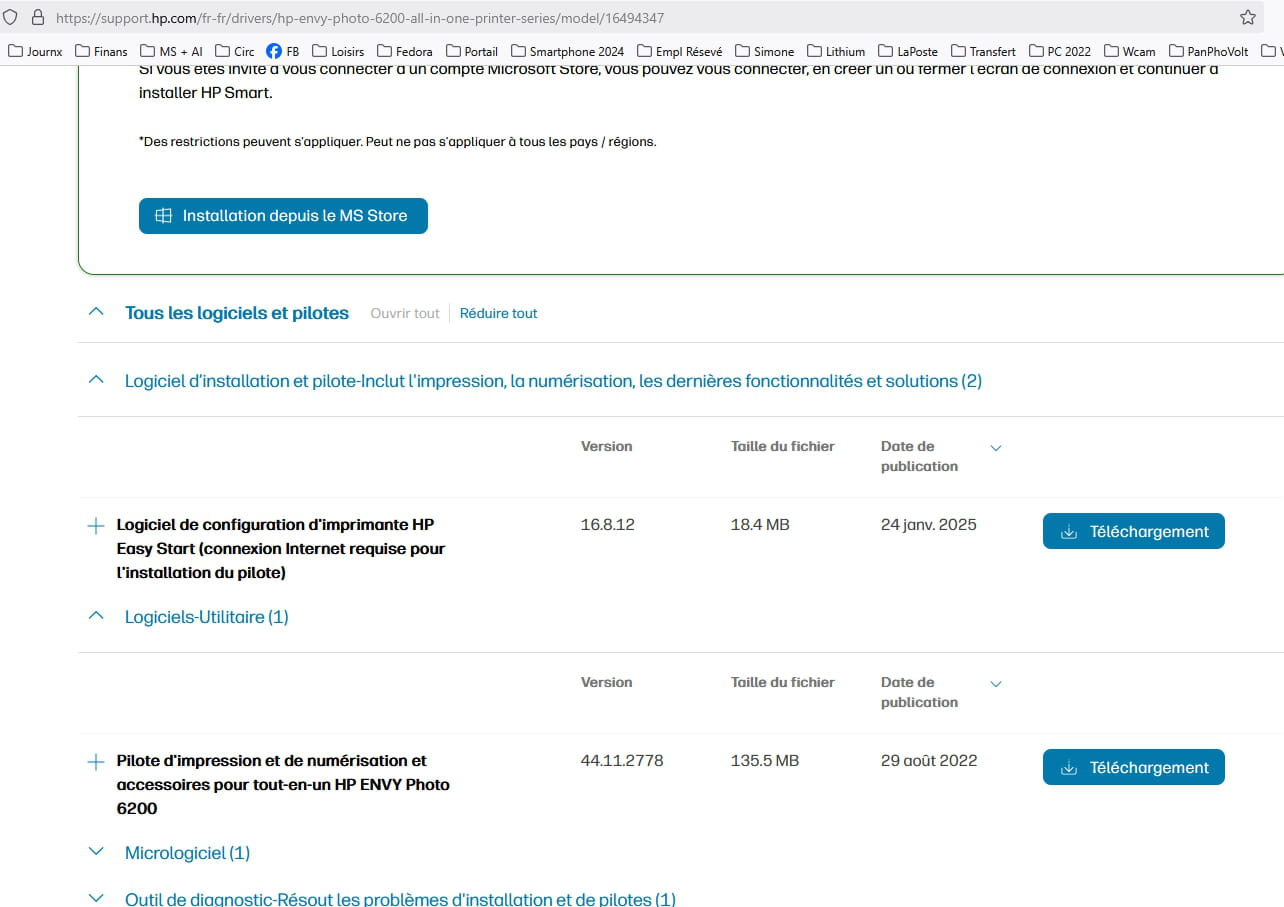Click the Micrologiciel (1) heading

pos(187,853)
